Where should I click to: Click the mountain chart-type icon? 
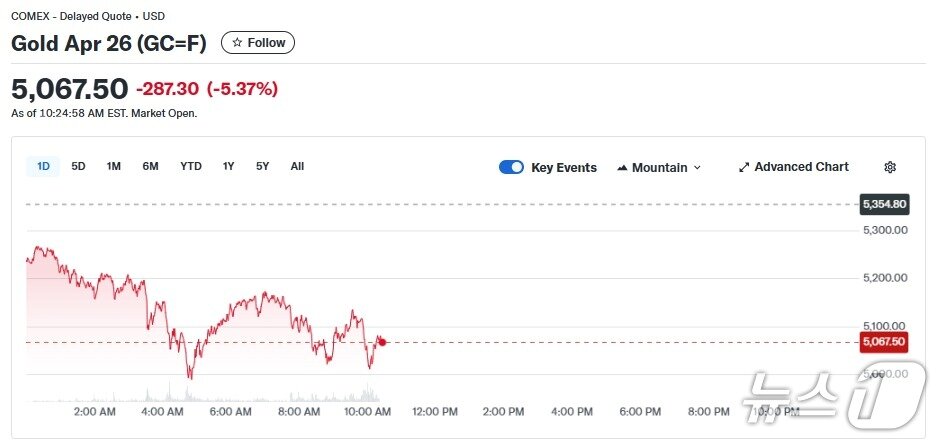click(622, 168)
